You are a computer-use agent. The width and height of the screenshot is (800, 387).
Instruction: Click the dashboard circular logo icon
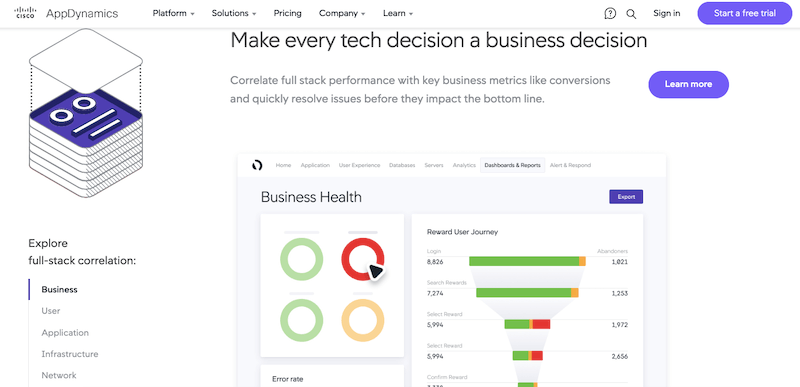click(258, 165)
